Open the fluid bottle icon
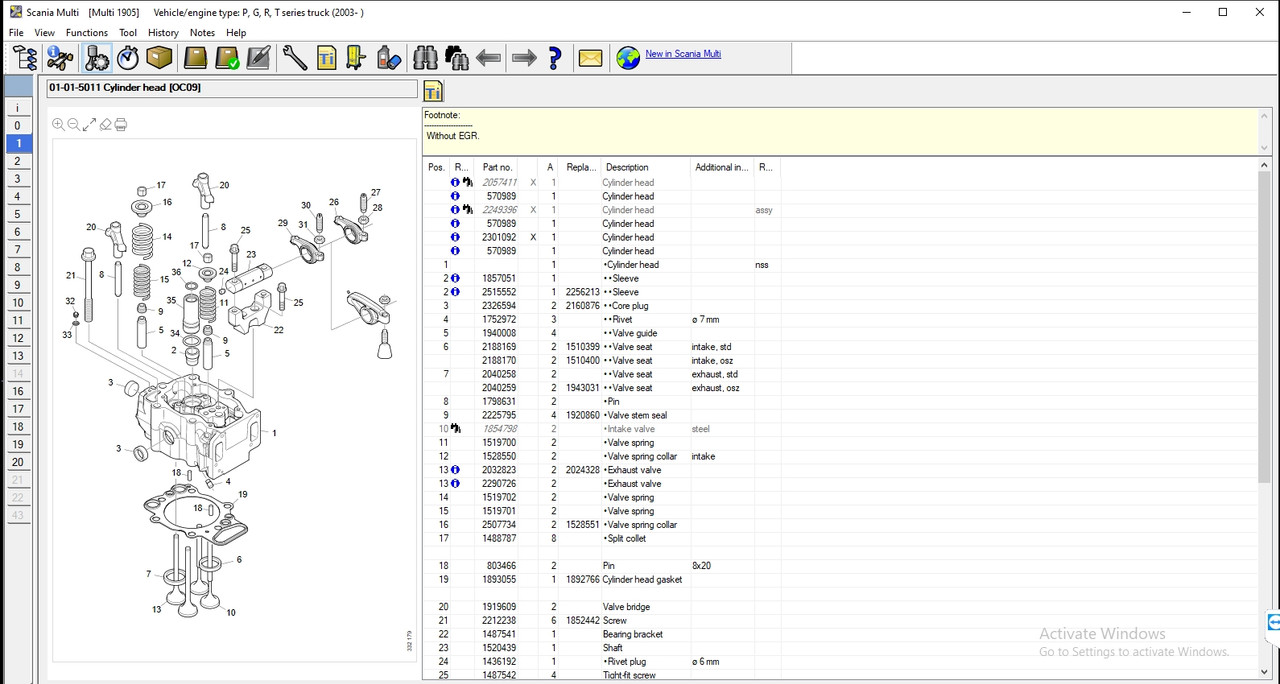 [389, 58]
